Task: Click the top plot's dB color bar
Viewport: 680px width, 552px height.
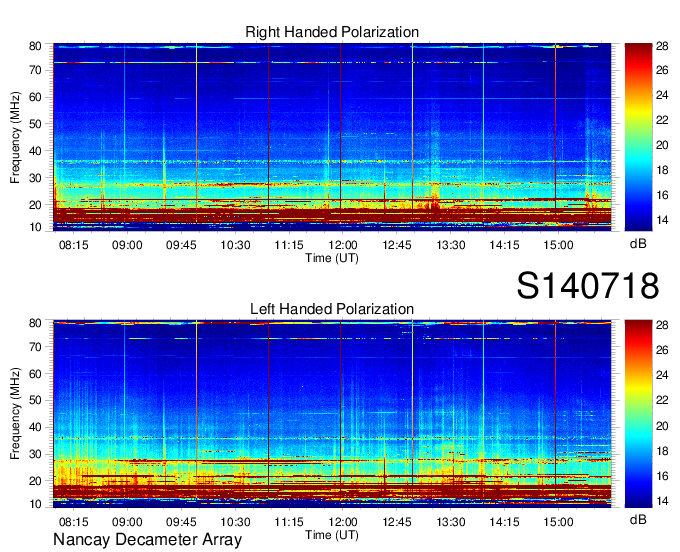Action: [638, 137]
